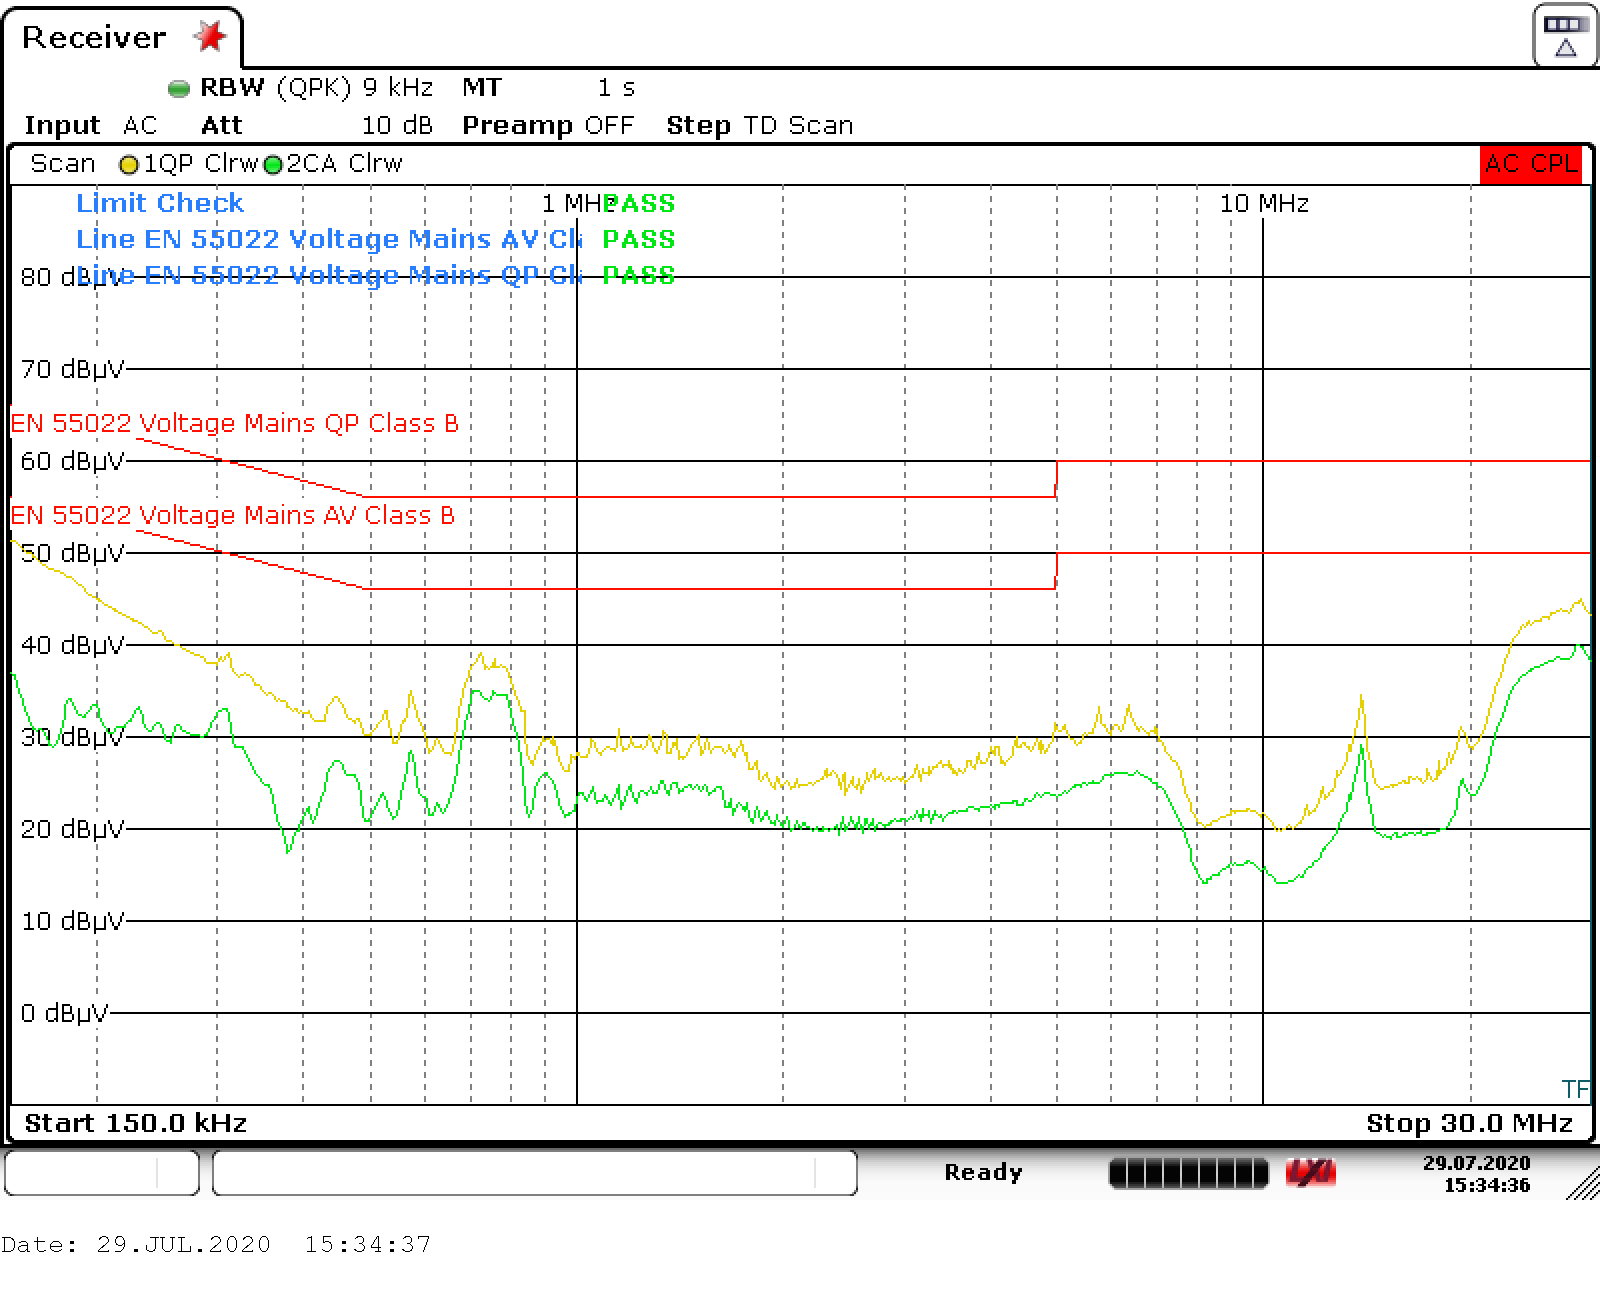1600x1292 pixels.
Task: Open the on-screen keyboard icon at top right
Action: tap(1565, 36)
